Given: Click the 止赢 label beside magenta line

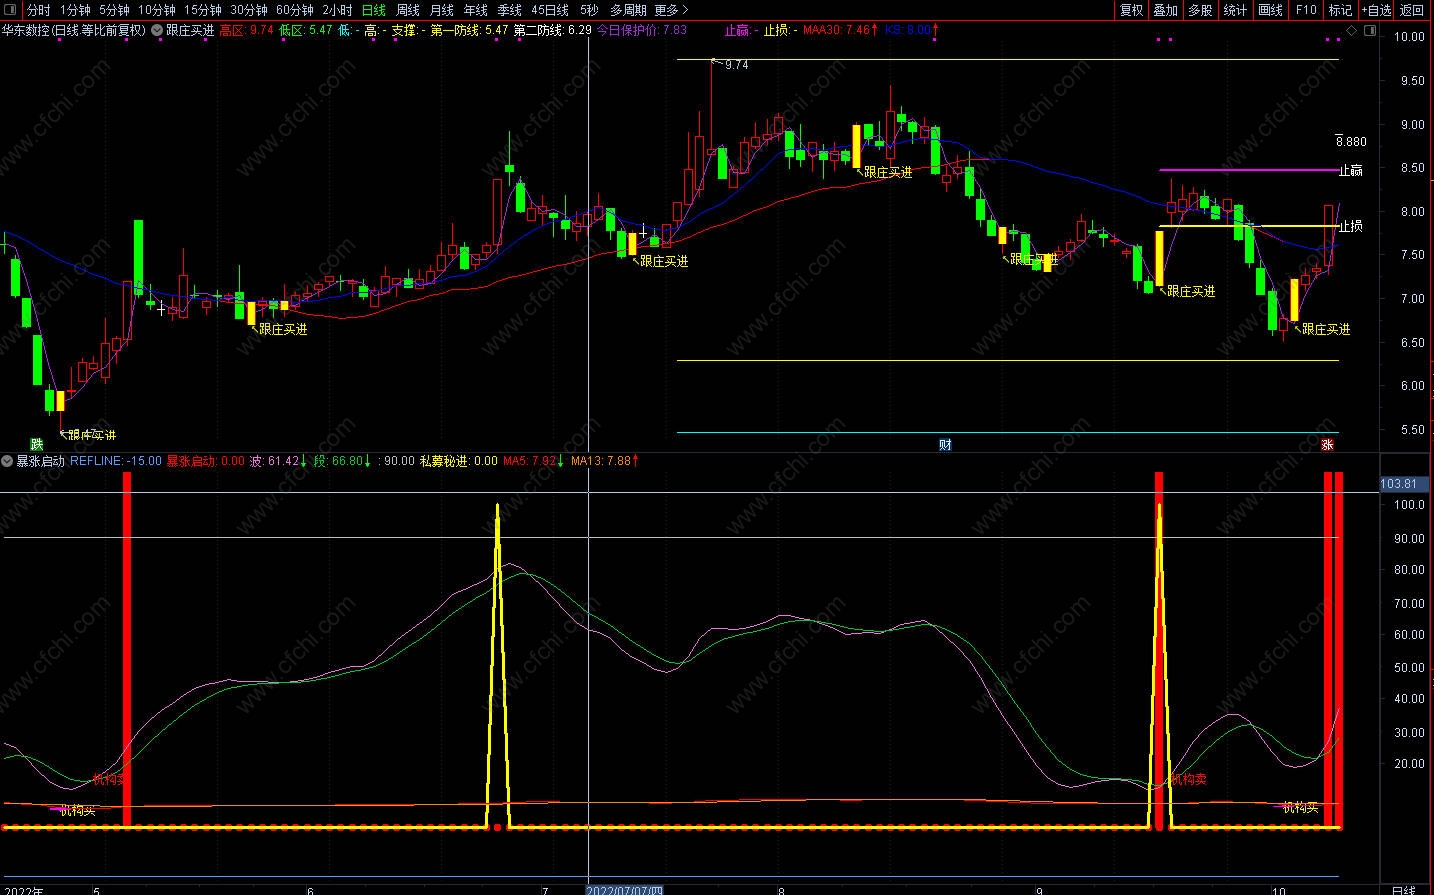Looking at the screenshot, I should pyautogui.click(x=1351, y=171).
